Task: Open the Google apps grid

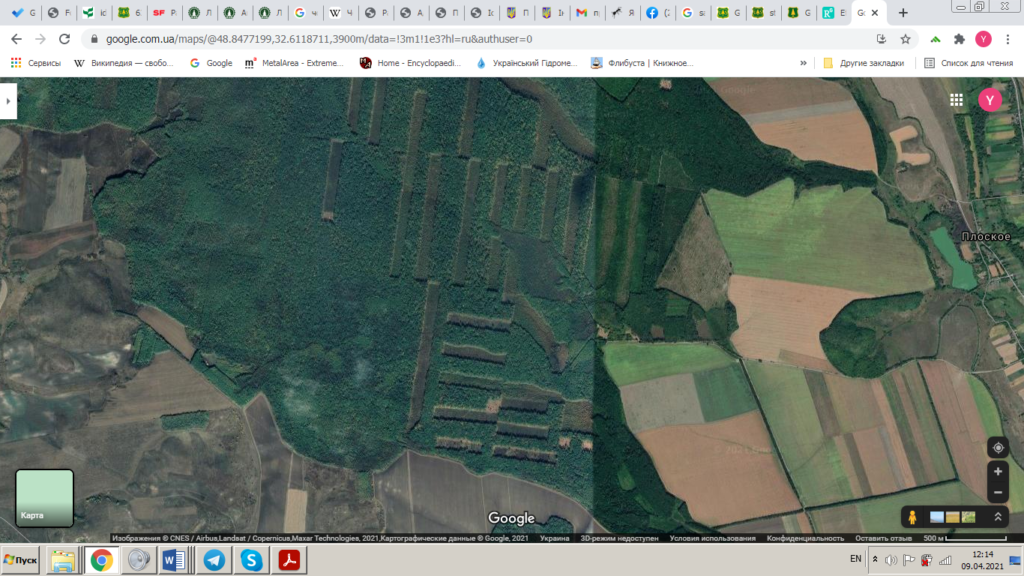Action: (956, 100)
